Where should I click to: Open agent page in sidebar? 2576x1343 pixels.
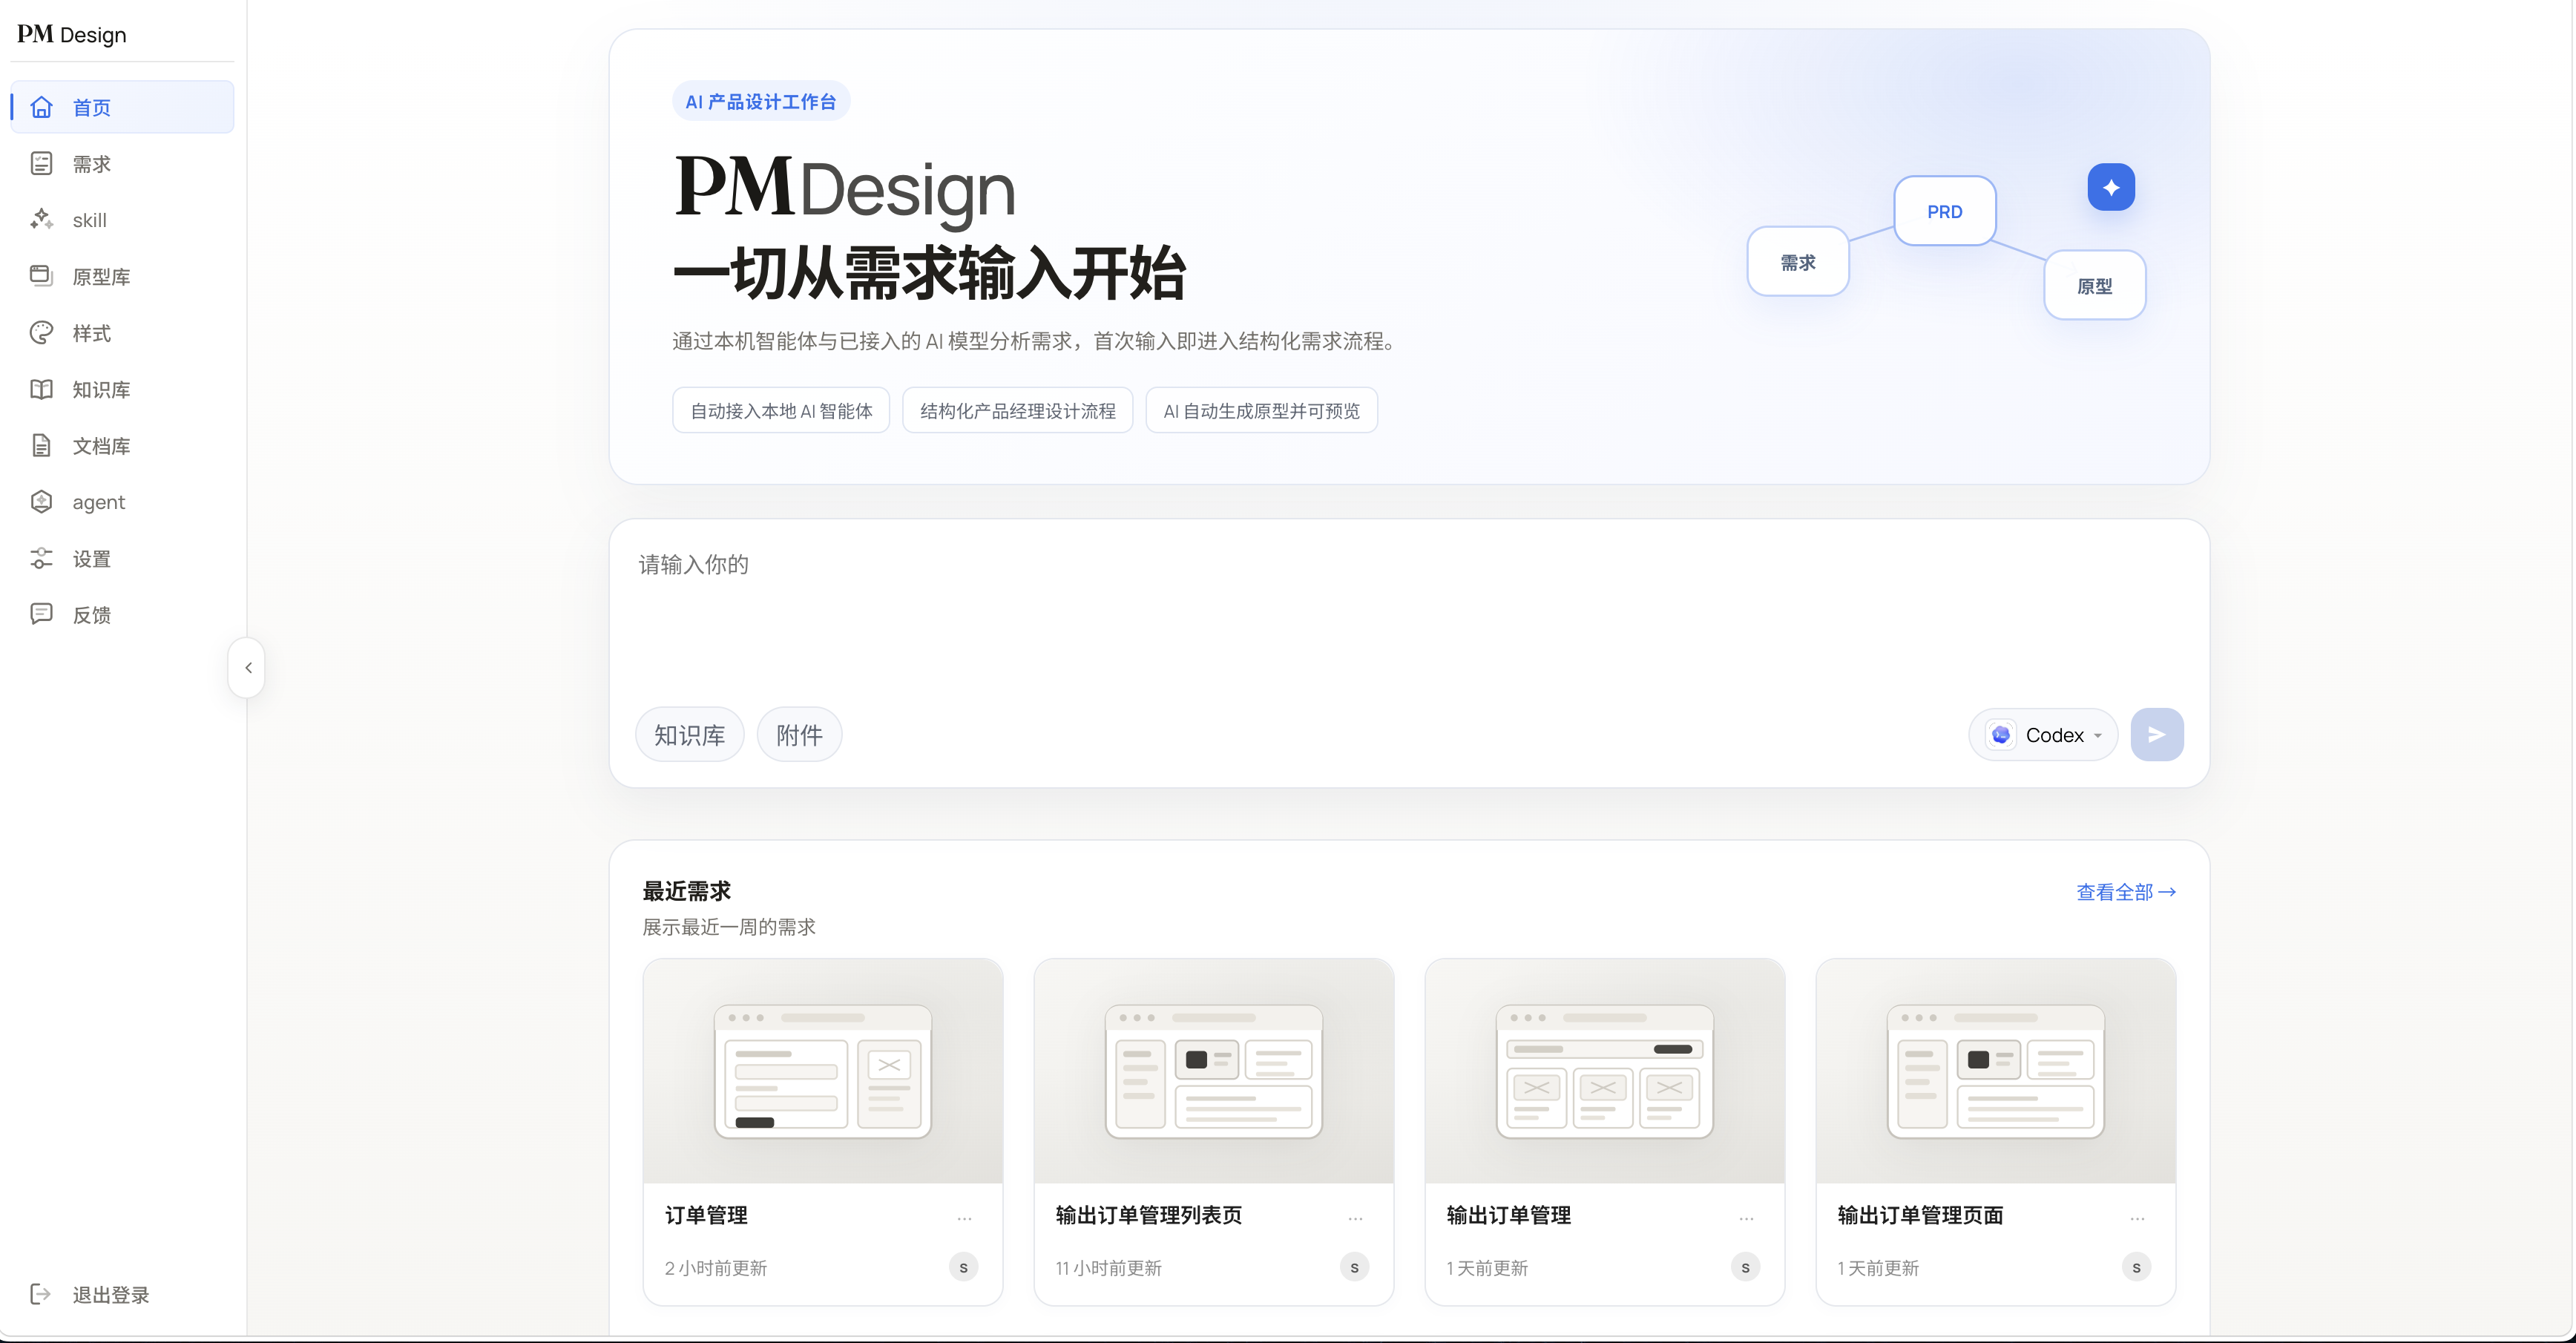122,501
